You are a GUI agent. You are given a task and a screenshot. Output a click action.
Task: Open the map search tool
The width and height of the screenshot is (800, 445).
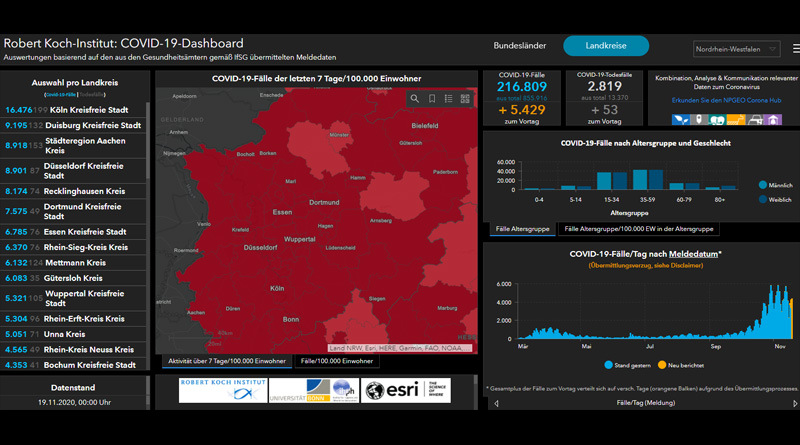coord(415,99)
